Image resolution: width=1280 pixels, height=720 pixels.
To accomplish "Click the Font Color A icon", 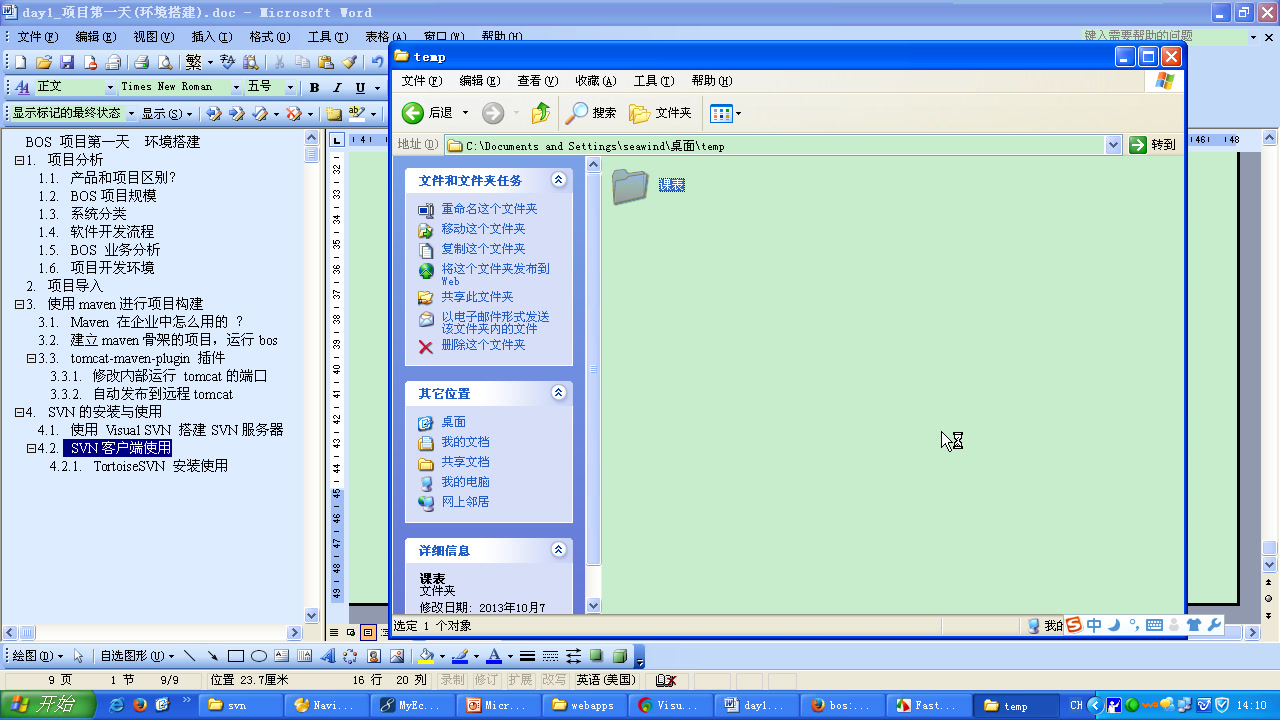I will tap(493, 656).
